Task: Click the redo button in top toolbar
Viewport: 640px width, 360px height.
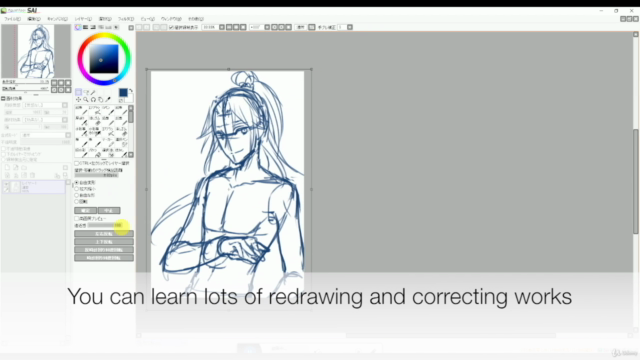Action: [x=146, y=27]
